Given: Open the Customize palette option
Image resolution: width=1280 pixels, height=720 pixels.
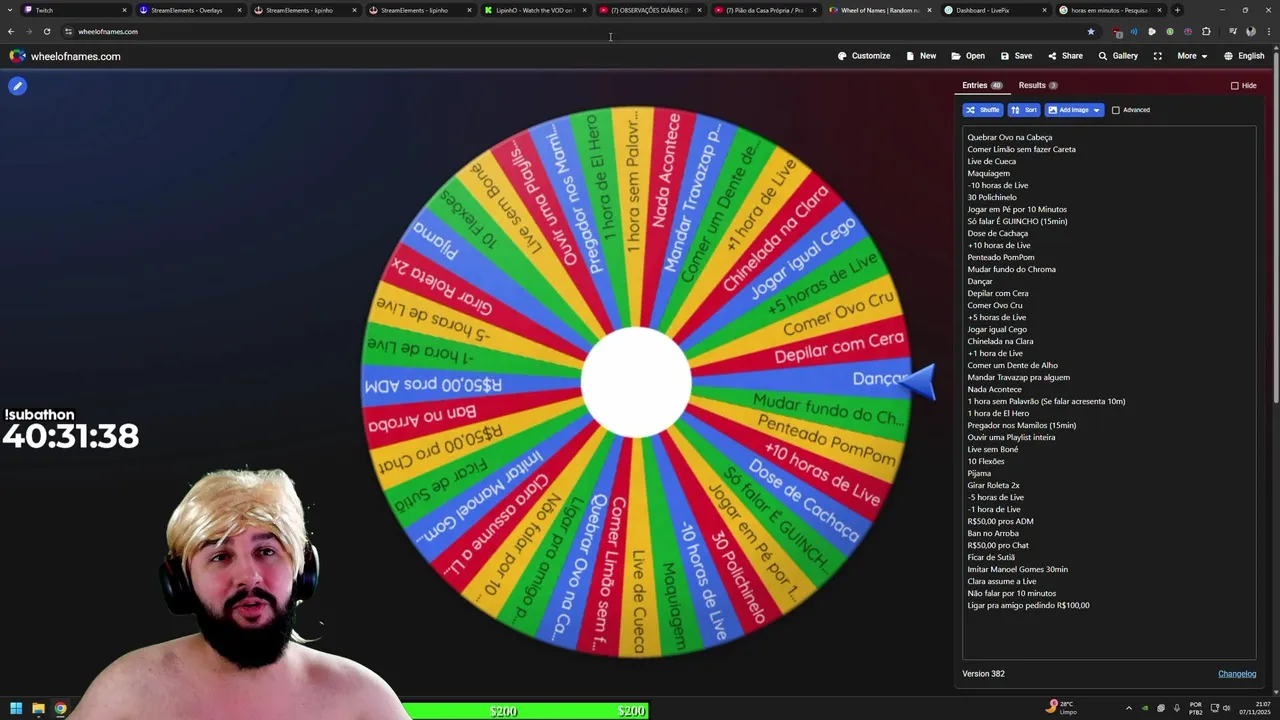Looking at the screenshot, I should pyautogui.click(x=864, y=56).
